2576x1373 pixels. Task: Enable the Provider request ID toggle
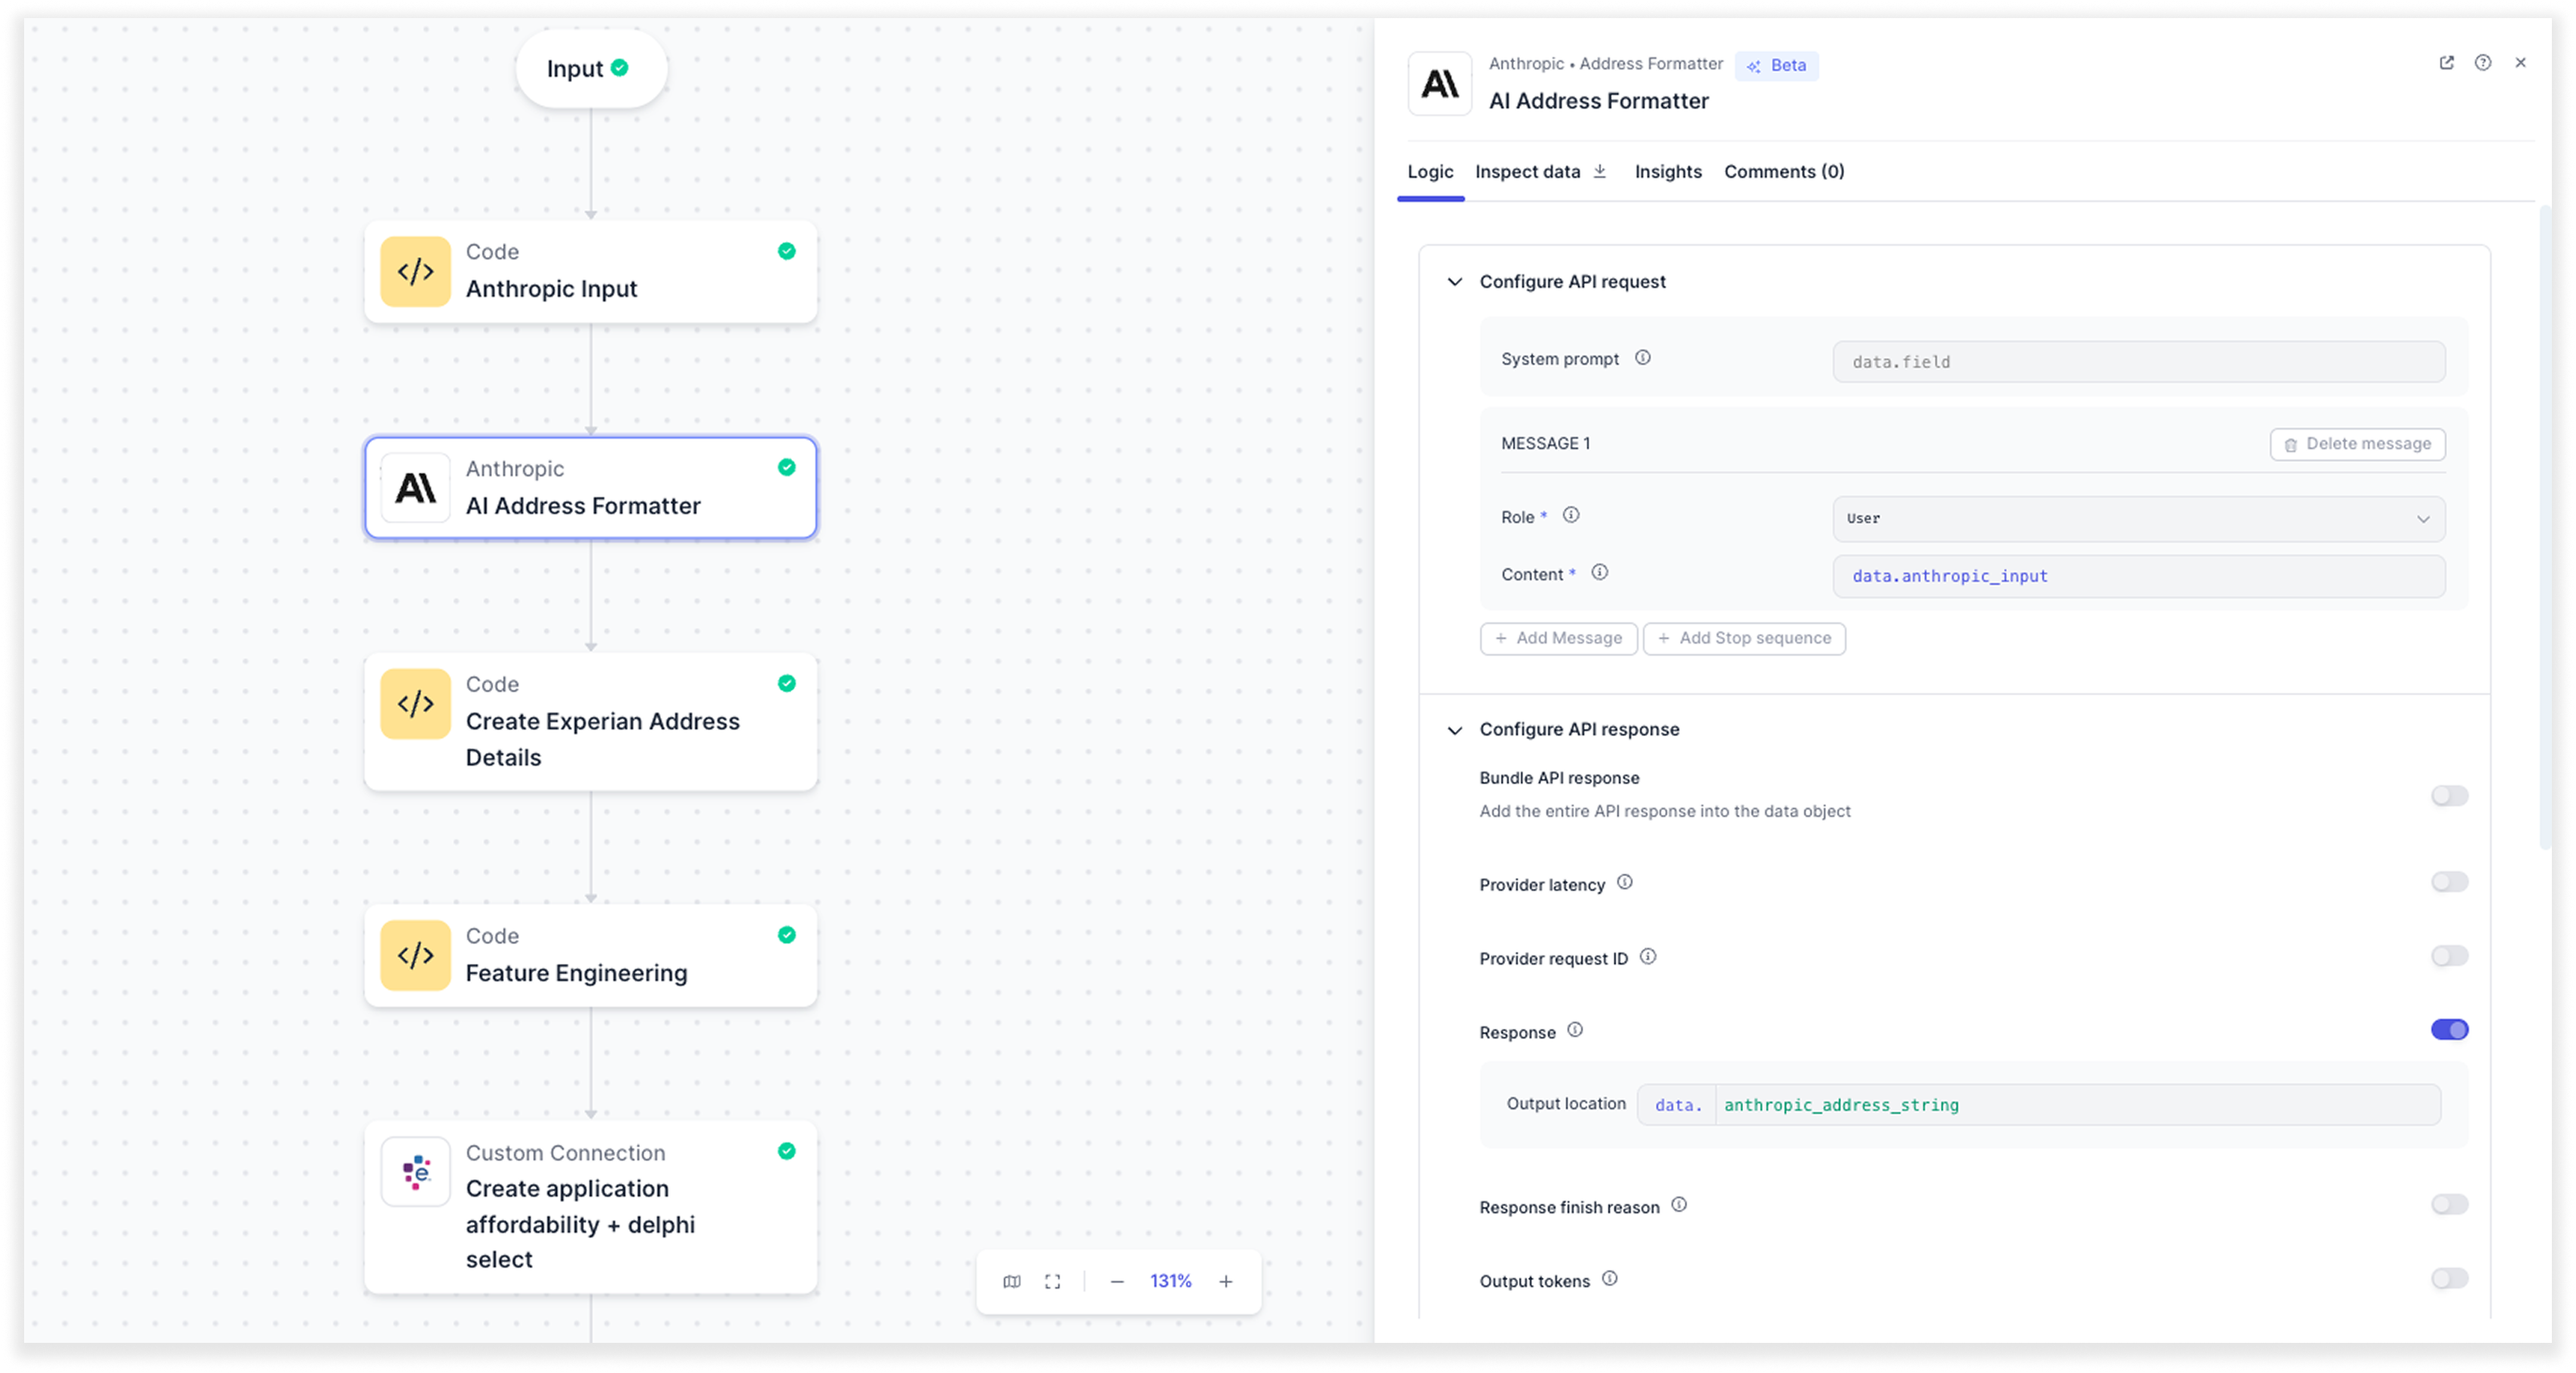[x=2449, y=956]
